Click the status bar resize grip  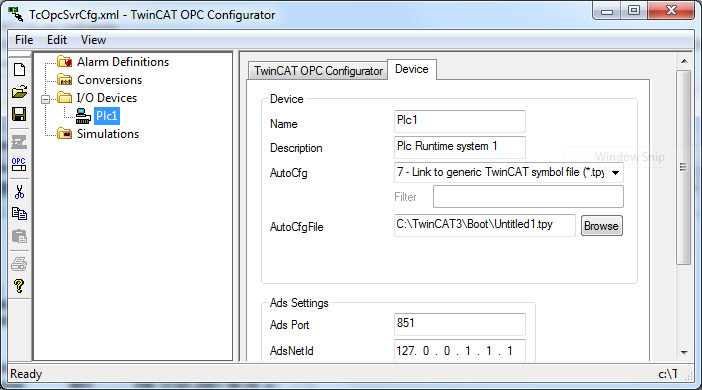(689, 376)
